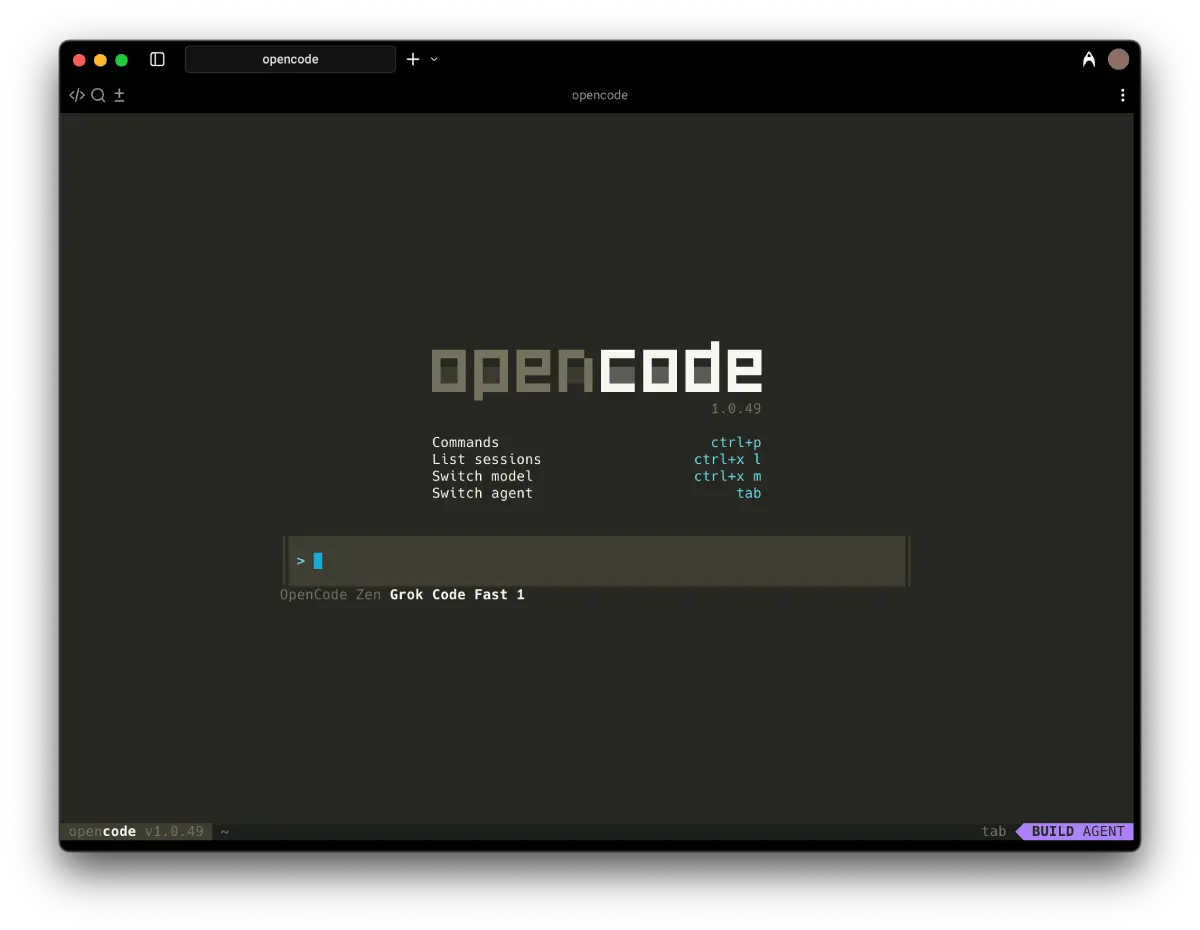Viewport: 1200px width, 930px height.
Task: Click the Switch model command
Action: click(x=482, y=476)
